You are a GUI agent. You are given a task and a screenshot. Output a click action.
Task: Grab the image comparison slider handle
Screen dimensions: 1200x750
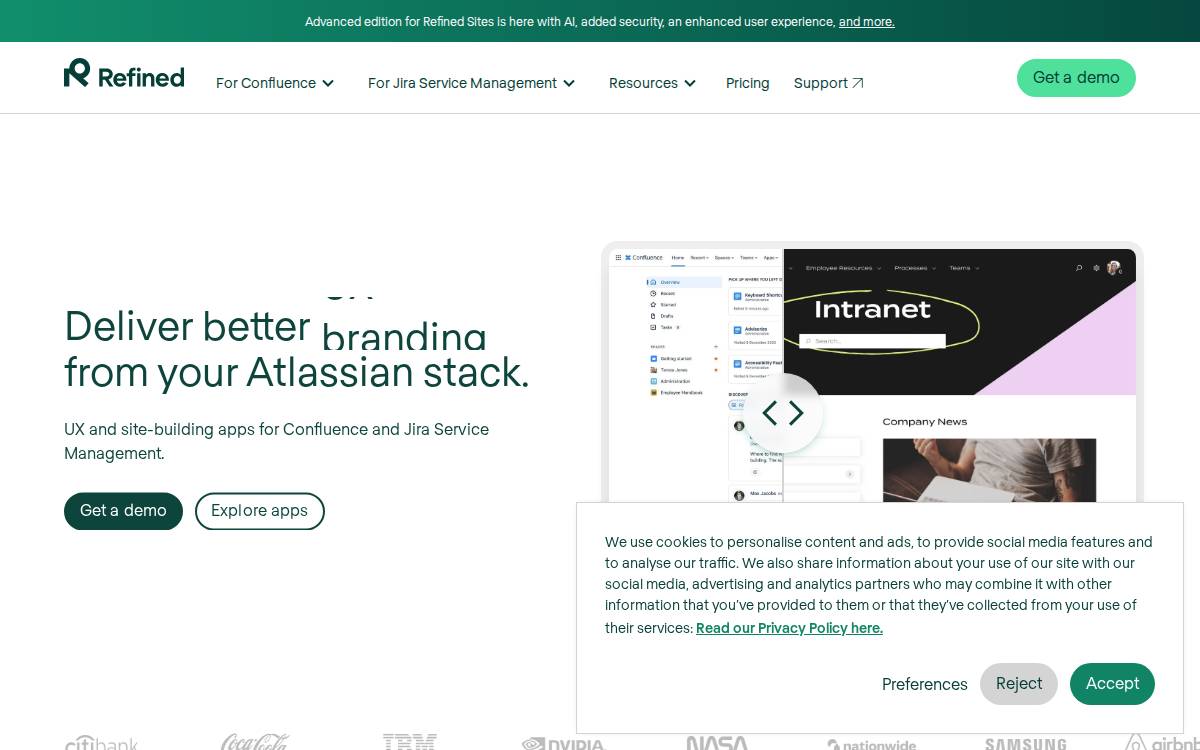783,413
